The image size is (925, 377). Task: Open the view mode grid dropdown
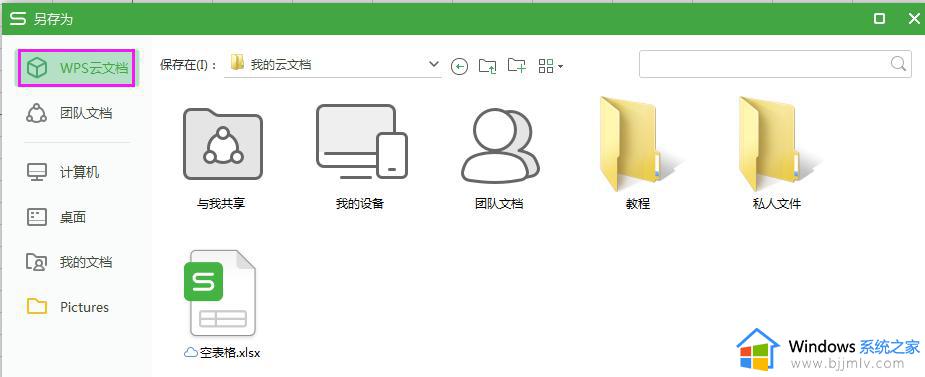551,65
